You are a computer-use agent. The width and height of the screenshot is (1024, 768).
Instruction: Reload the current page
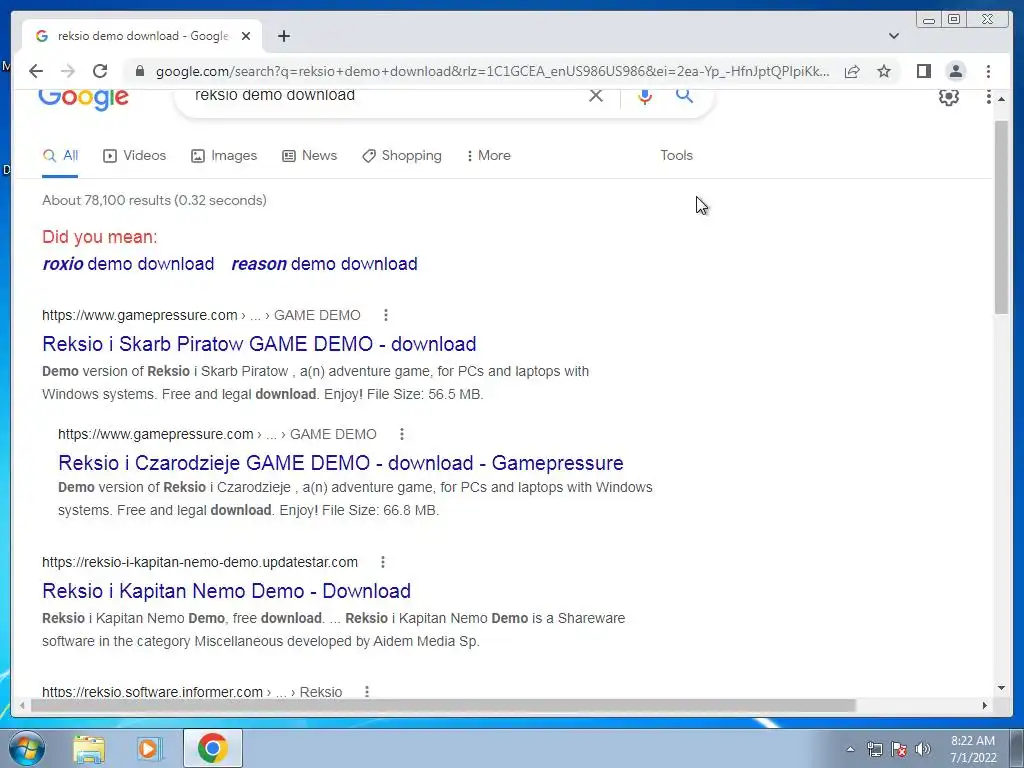coord(100,71)
